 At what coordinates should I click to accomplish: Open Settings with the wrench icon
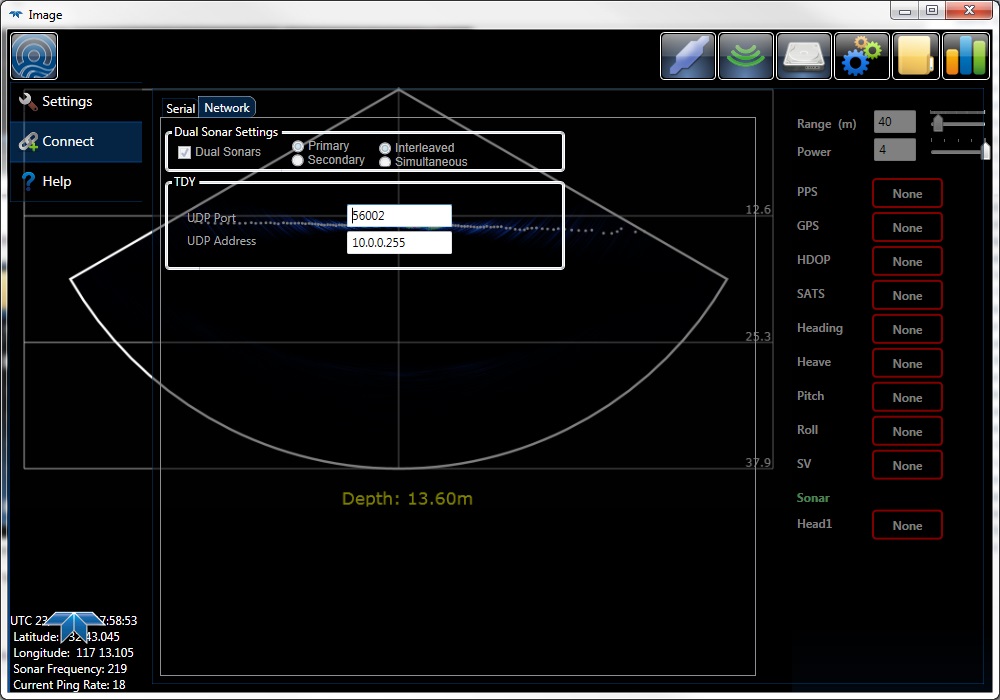click(66, 102)
